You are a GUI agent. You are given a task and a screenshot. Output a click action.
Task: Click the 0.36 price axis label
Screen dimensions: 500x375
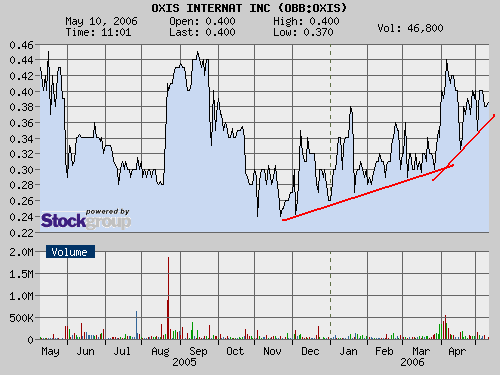tap(22, 123)
